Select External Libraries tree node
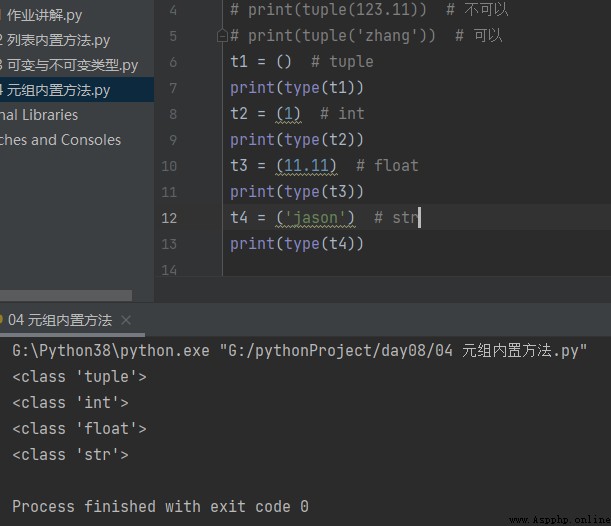 (39, 115)
